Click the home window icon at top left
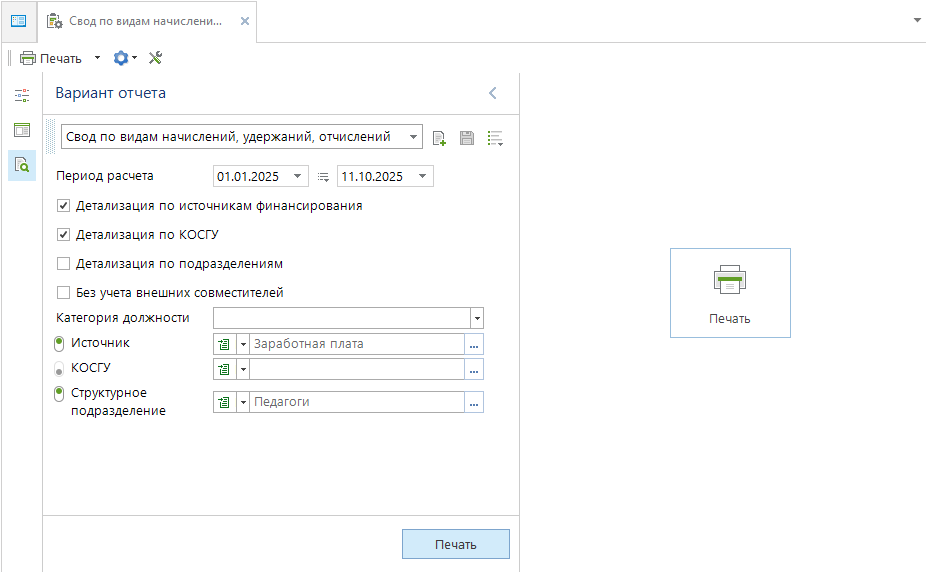926x572 pixels. pyautogui.click(x=18, y=21)
